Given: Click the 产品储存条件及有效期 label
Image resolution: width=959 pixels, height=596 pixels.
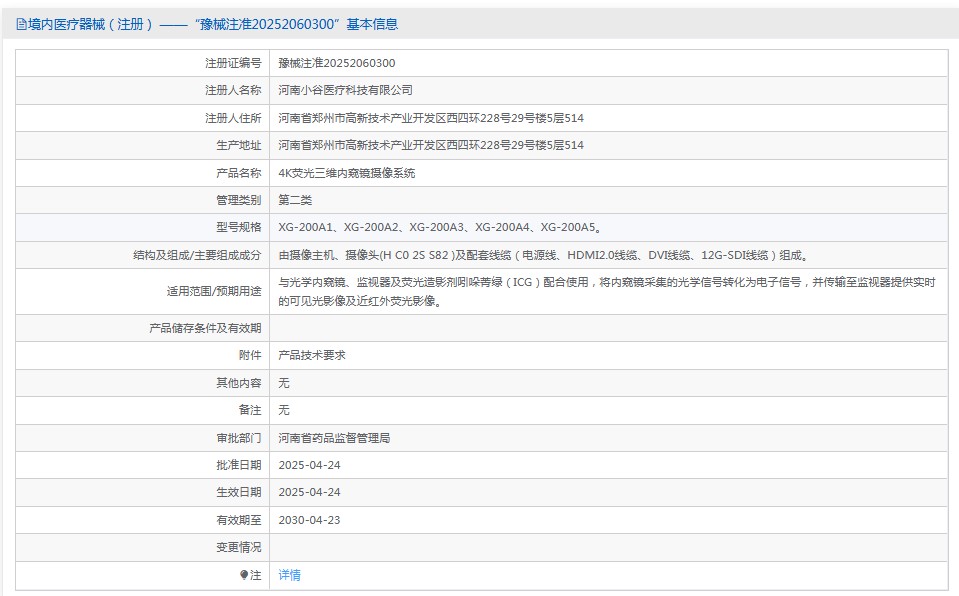Looking at the screenshot, I should click(x=206, y=328).
